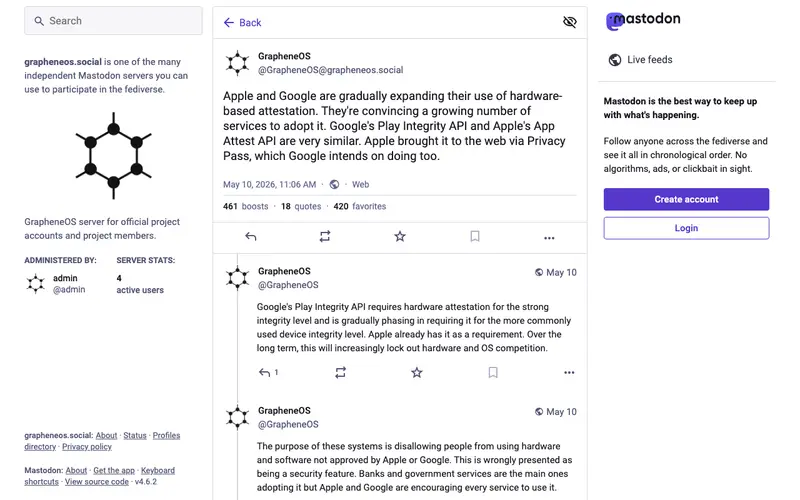
Task: Favorite the main post with star icon
Action: (400, 236)
